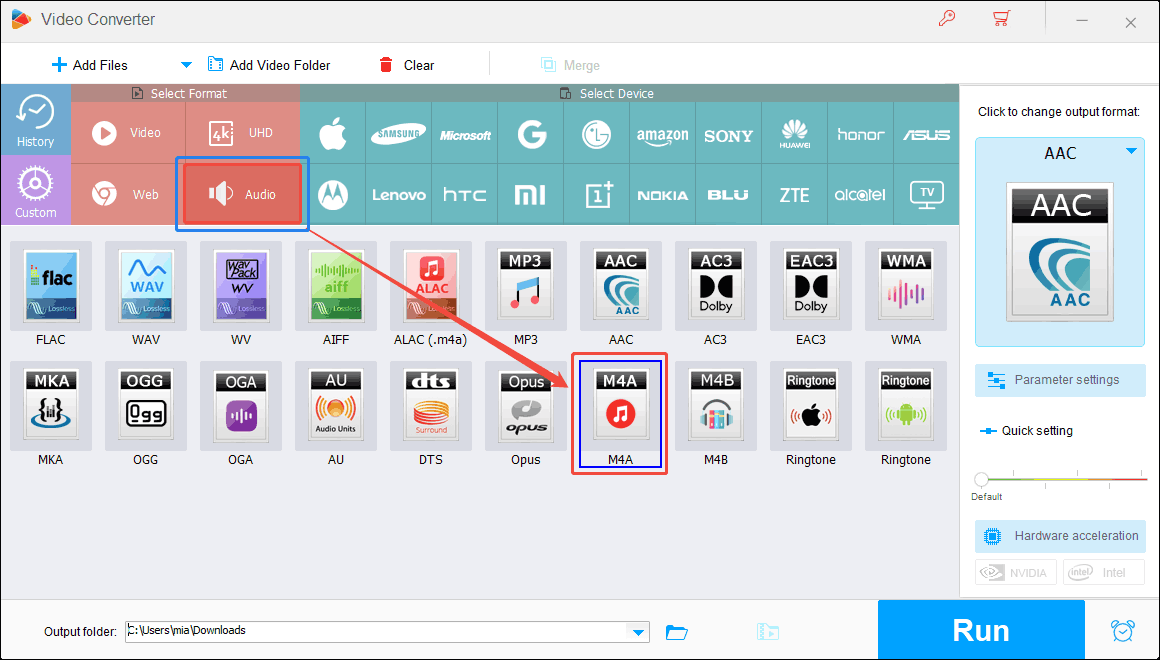Open Parameter settings

1060,380
